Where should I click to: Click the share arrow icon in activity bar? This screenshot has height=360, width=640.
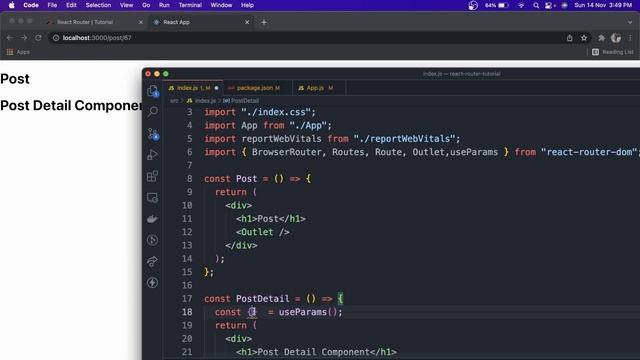click(x=152, y=261)
